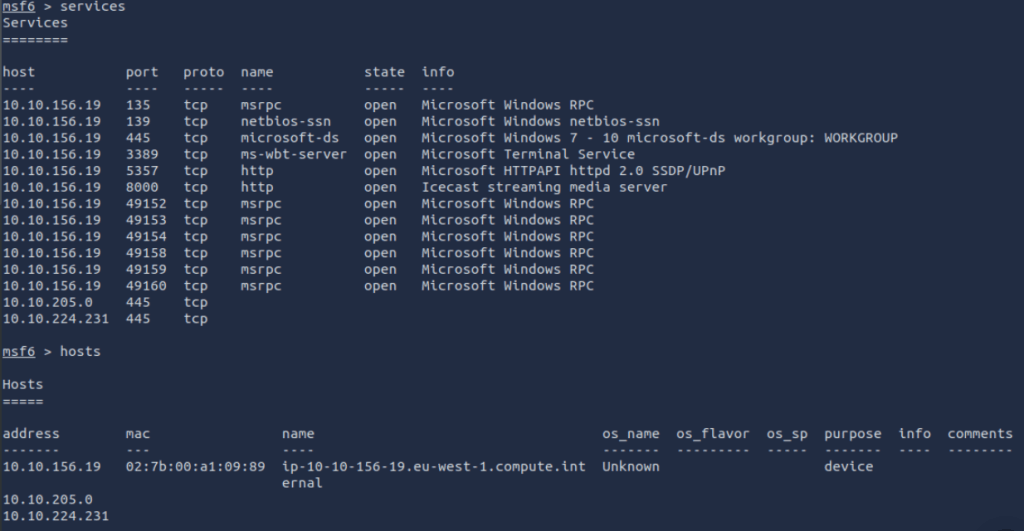Screen dimensions: 1024x531
Task: Click the "Microsoft HTTPAPI httpd 2.0 SSDP/UPnP" text
Action: click(573, 171)
